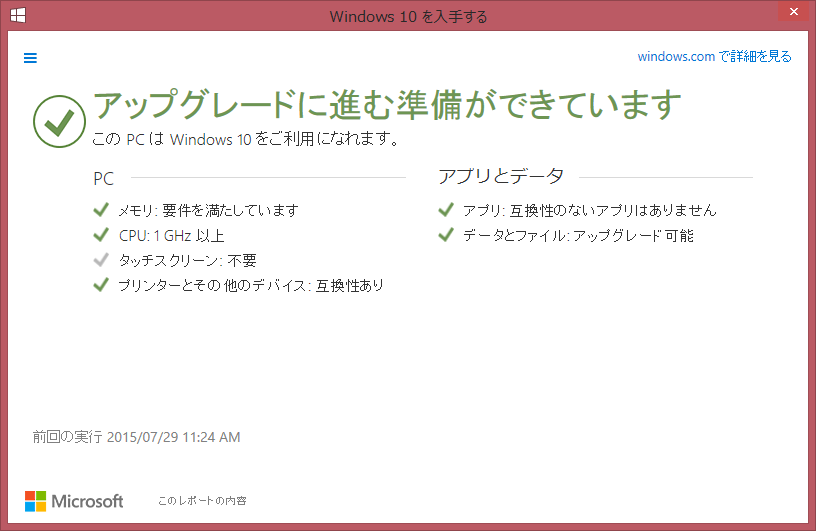The image size is (816, 531).
Task: Click the checkmark next to メモリ
Action: point(101,209)
